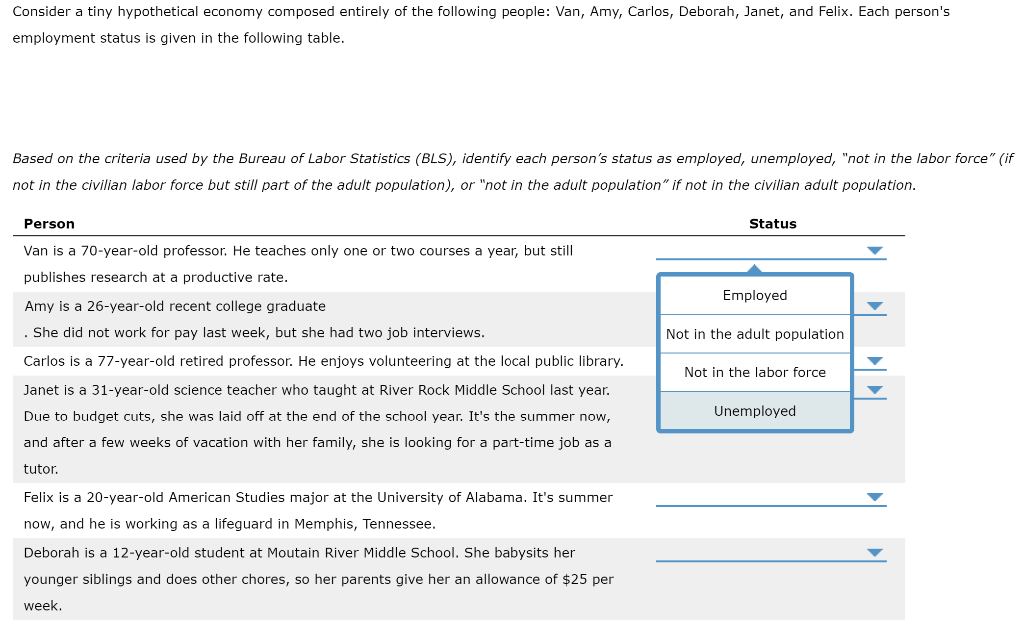Expand the status picker for Van
This screenshot has width=1024, height=632.
point(876,251)
